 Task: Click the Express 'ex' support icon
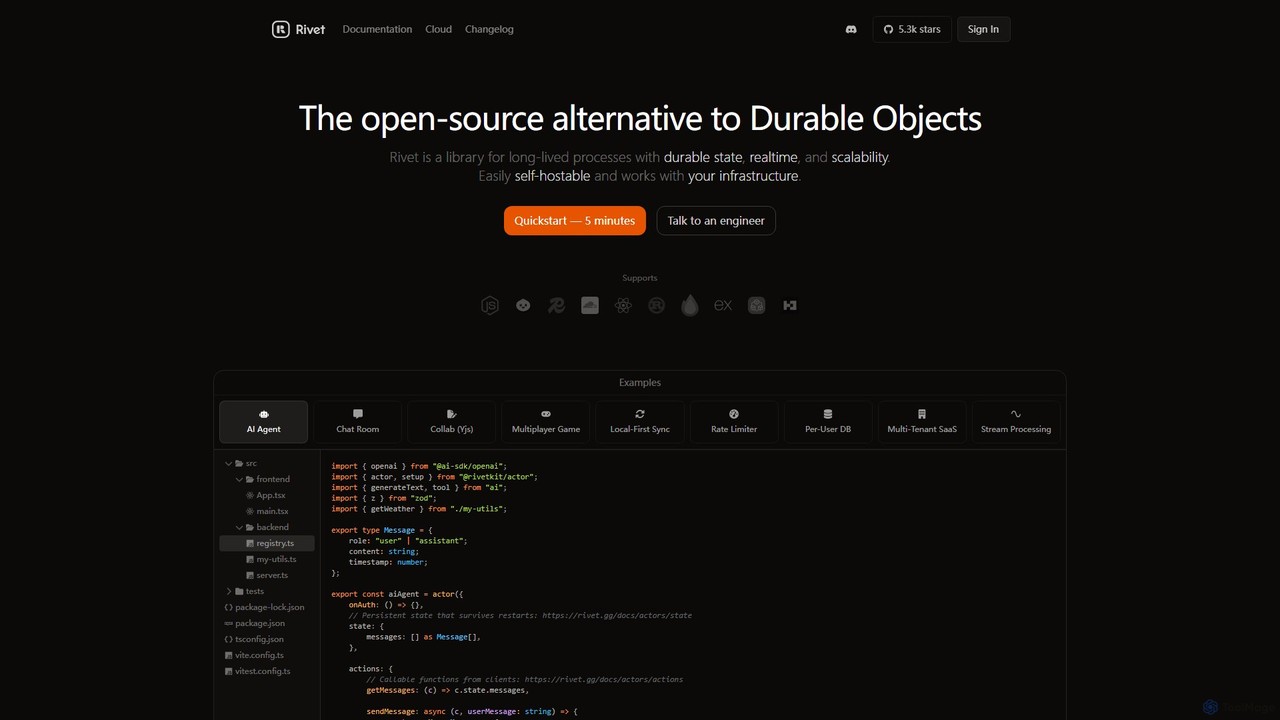pyautogui.click(x=723, y=305)
